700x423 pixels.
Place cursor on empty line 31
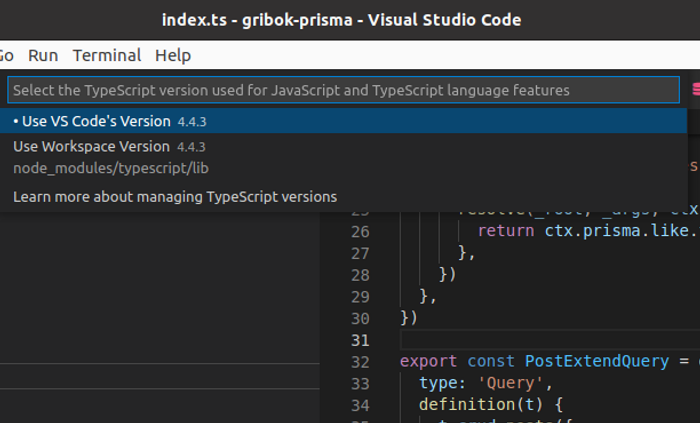point(549,340)
